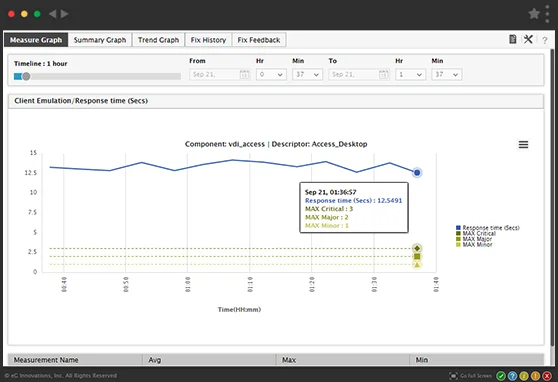
Task: Open the chart hamburger menu
Action: point(523,145)
